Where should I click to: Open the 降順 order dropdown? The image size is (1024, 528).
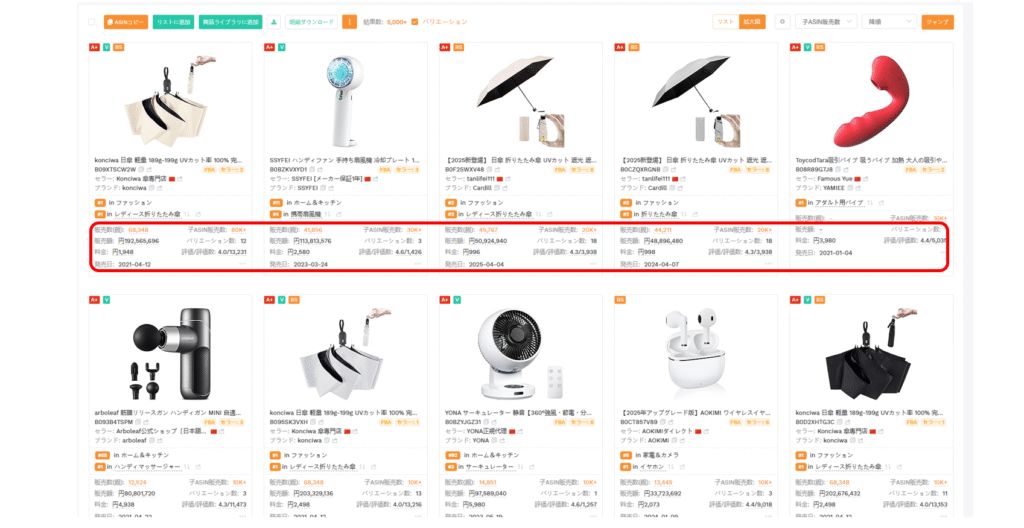pos(889,22)
